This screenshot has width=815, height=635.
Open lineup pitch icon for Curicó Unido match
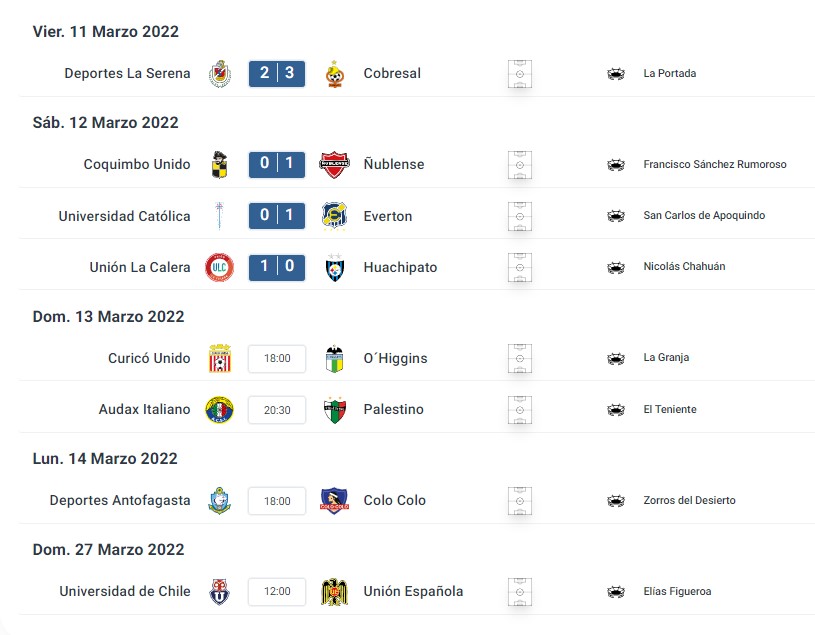520,359
